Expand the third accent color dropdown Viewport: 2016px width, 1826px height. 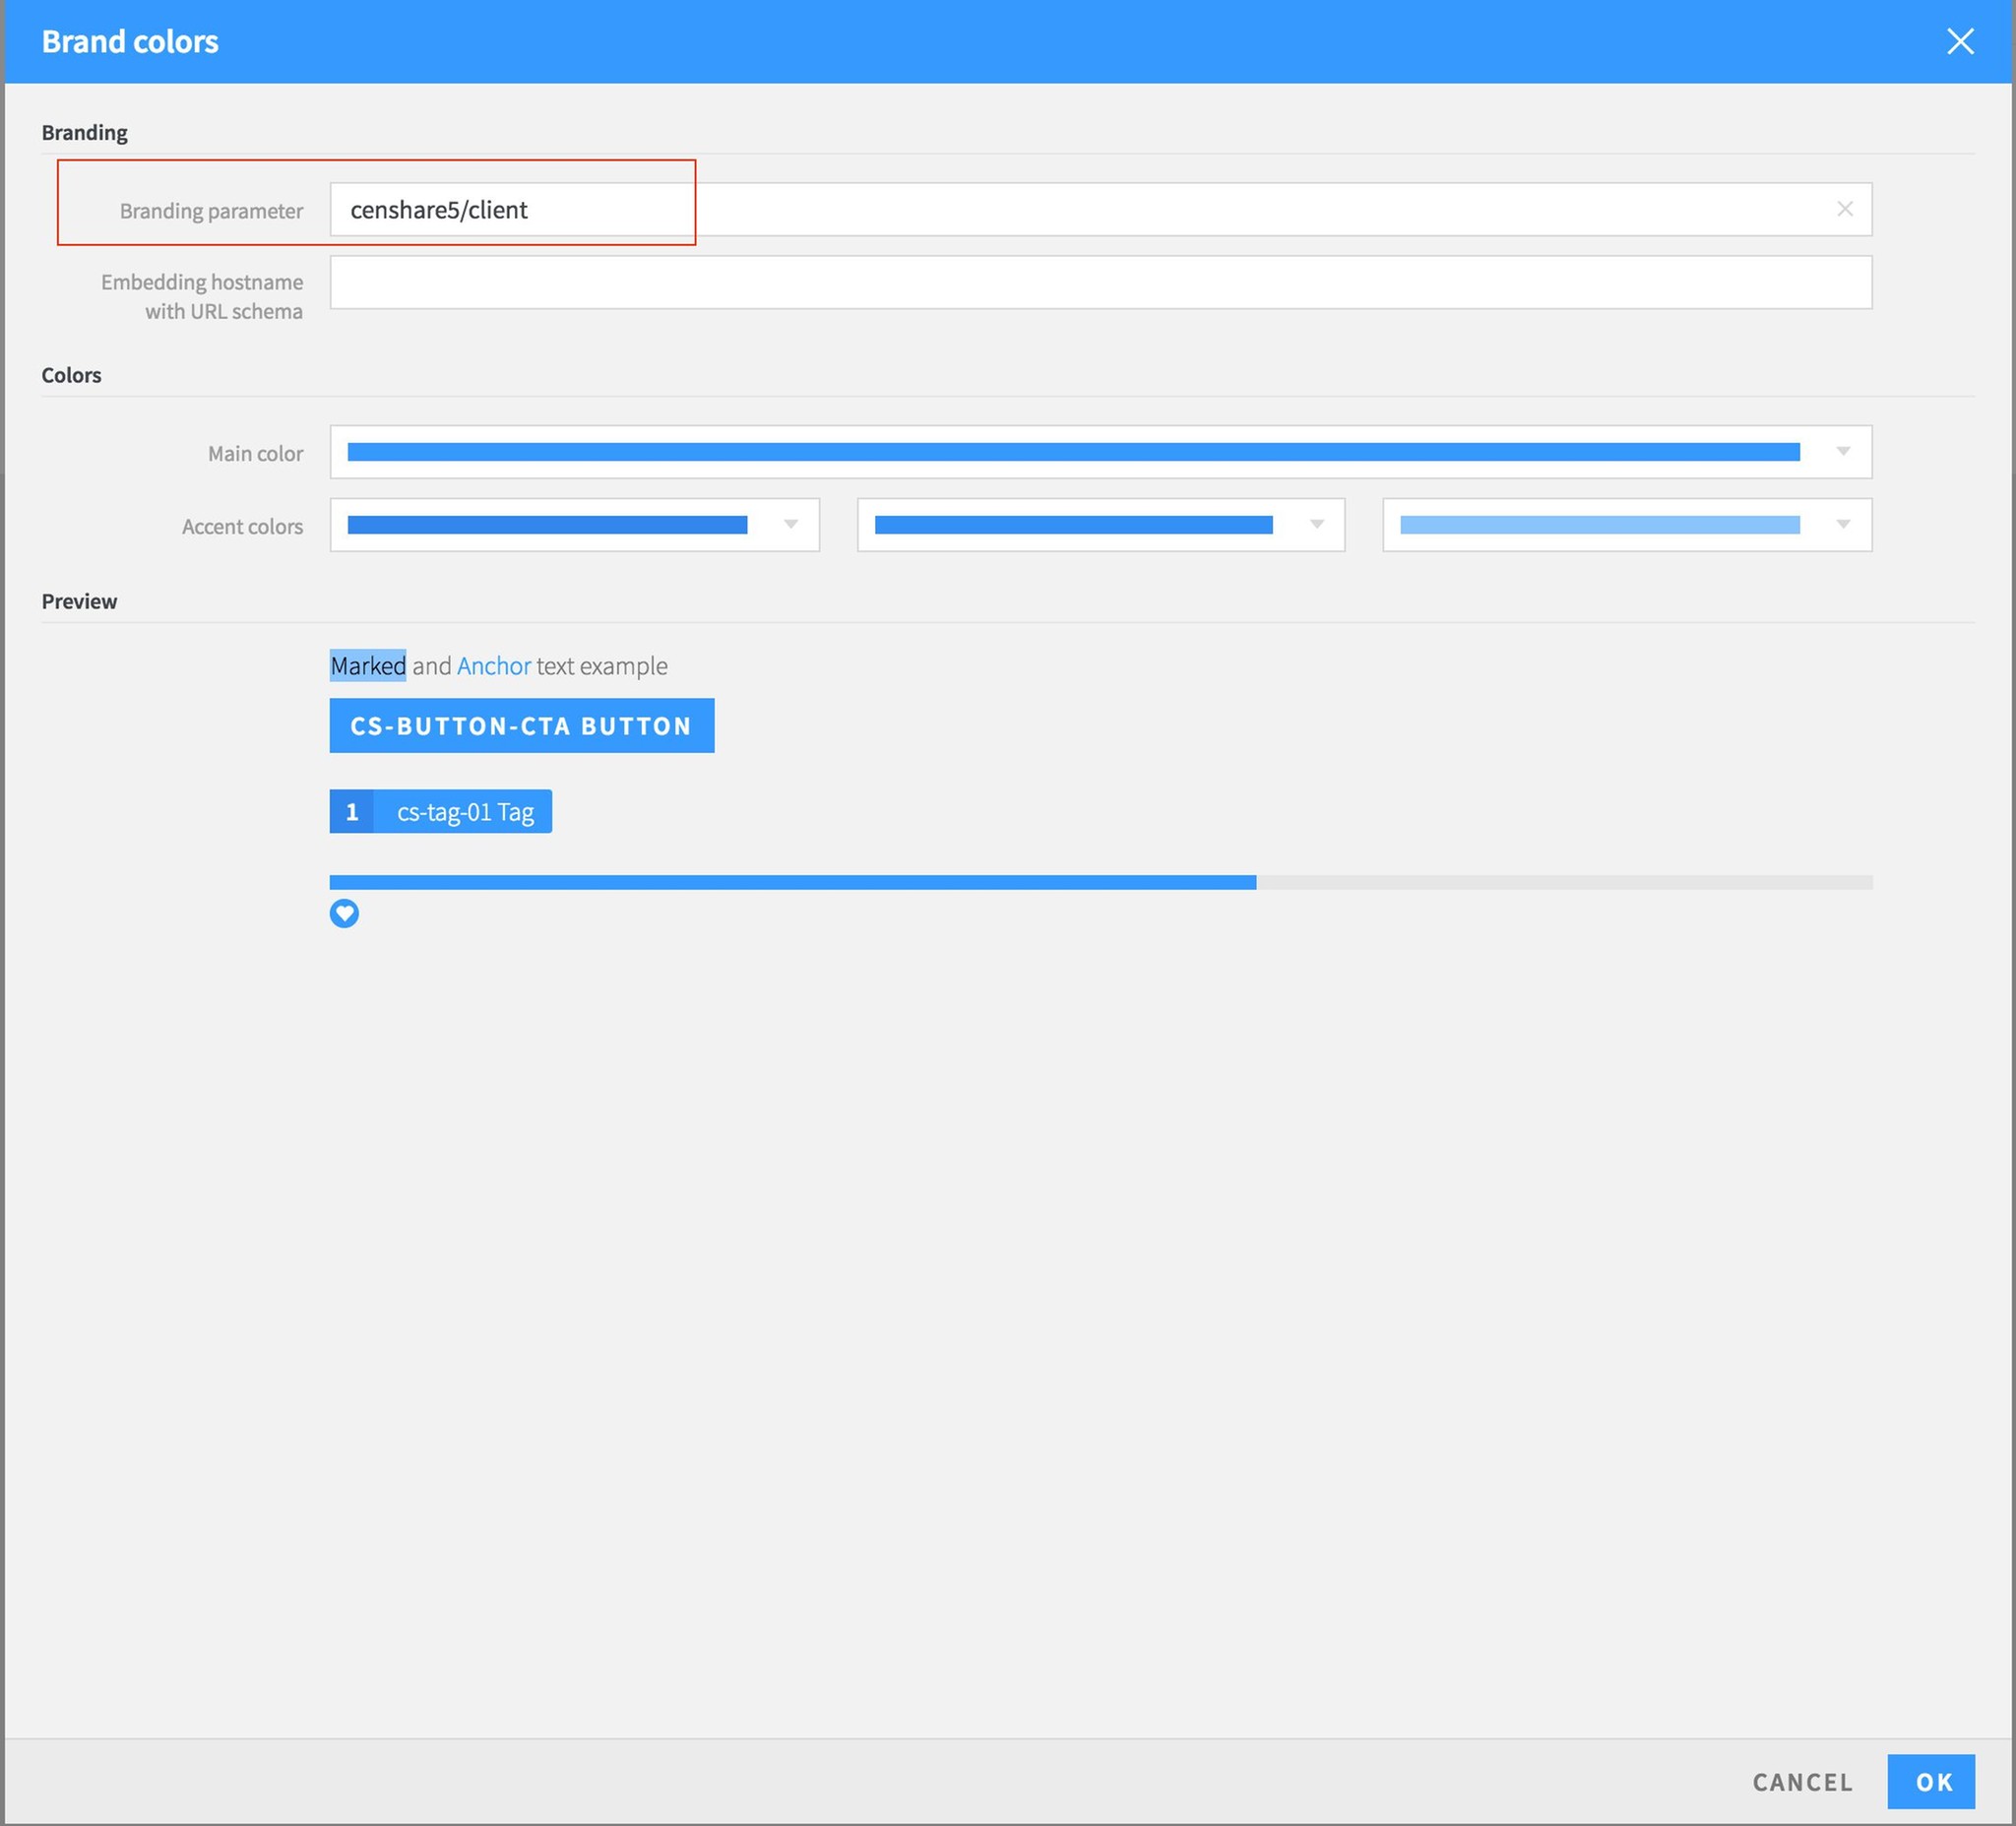[1842, 525]
